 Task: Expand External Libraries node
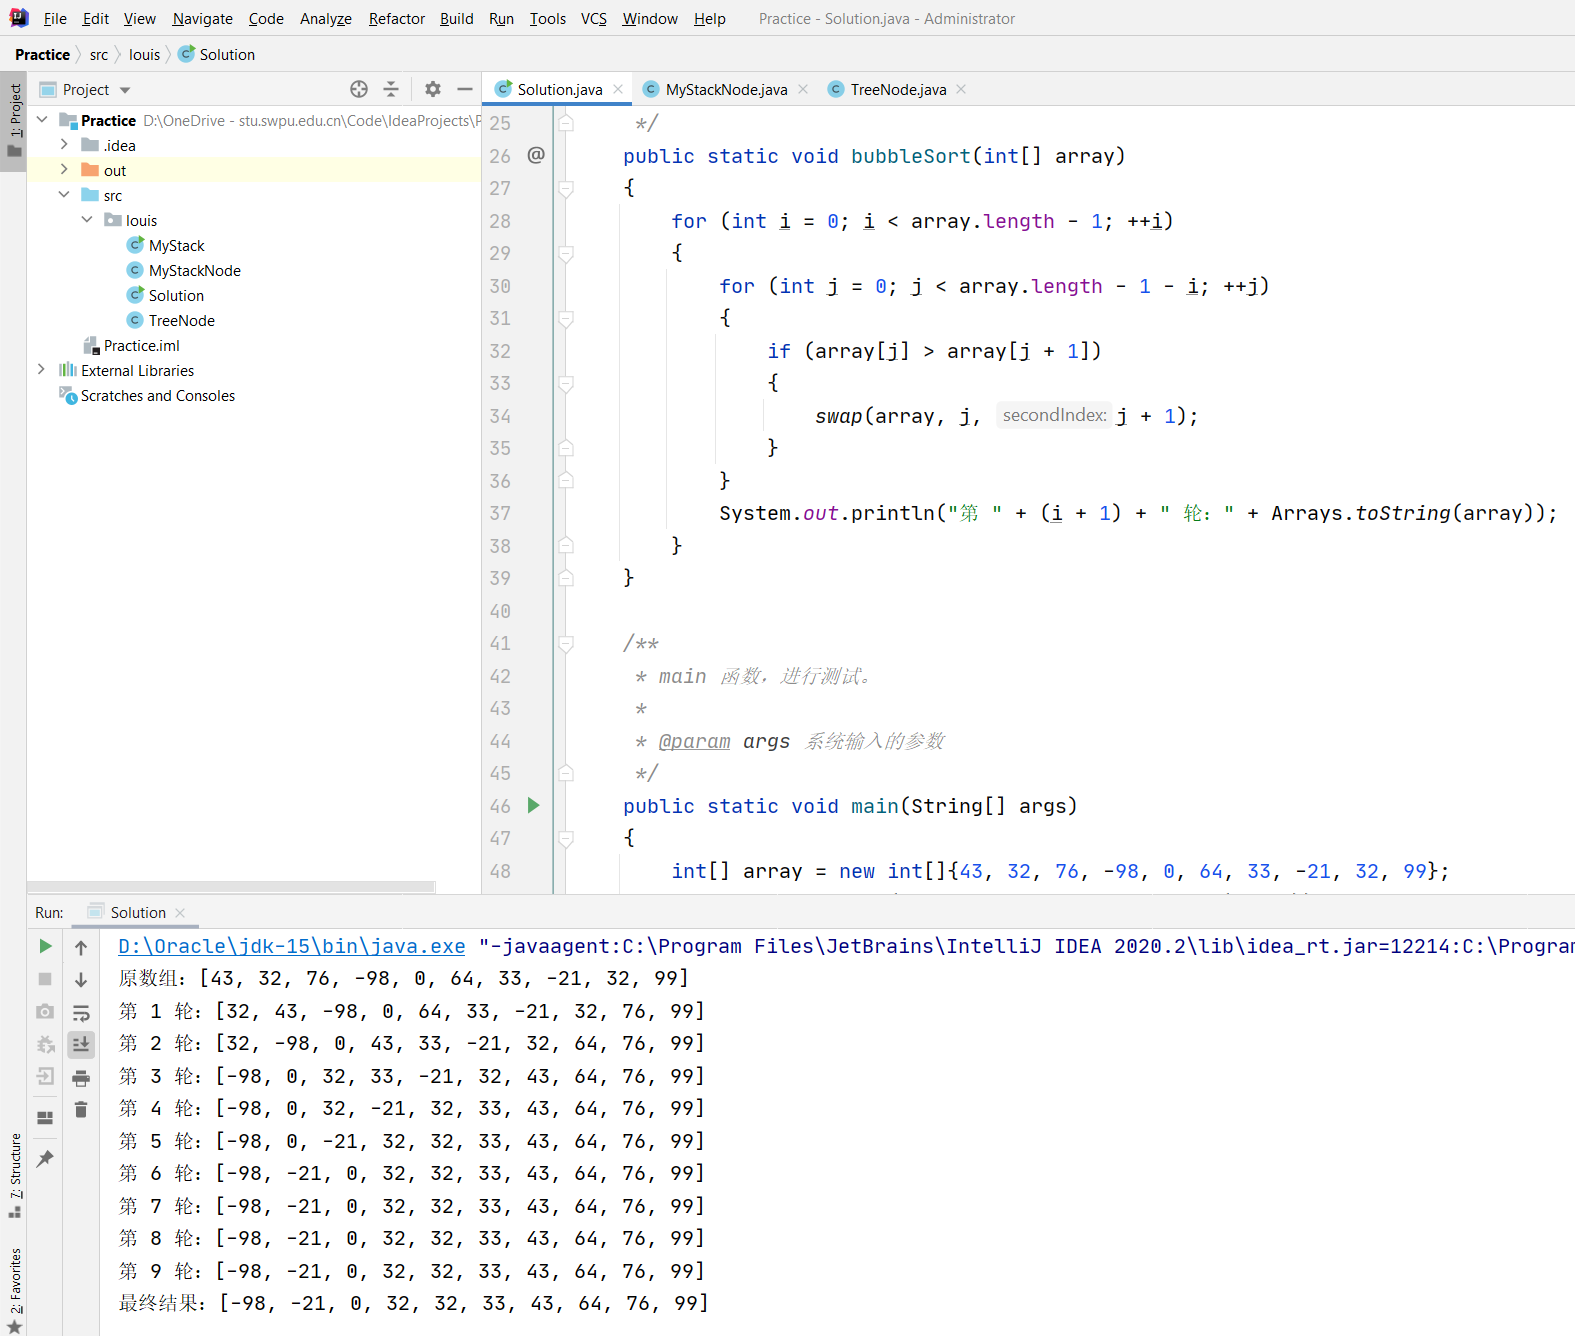point(42,370)
